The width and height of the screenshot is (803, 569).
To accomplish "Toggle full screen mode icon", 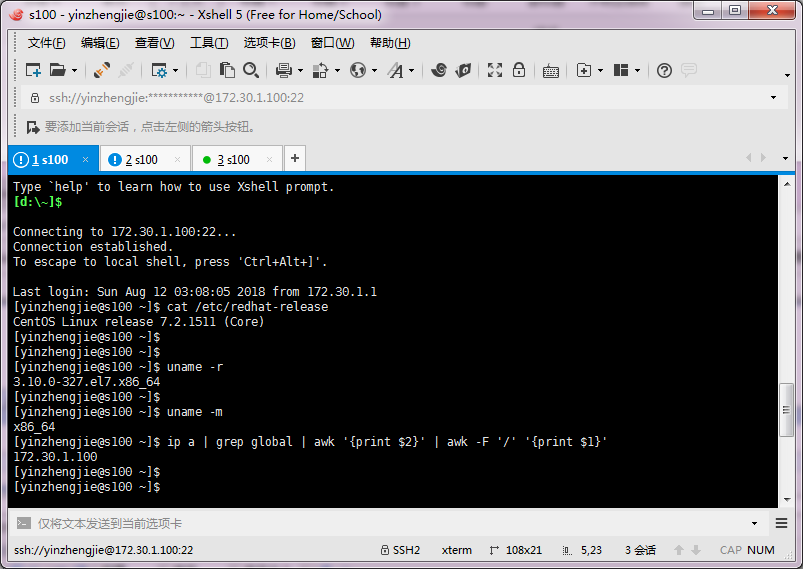I will click(x=495, y=70).
